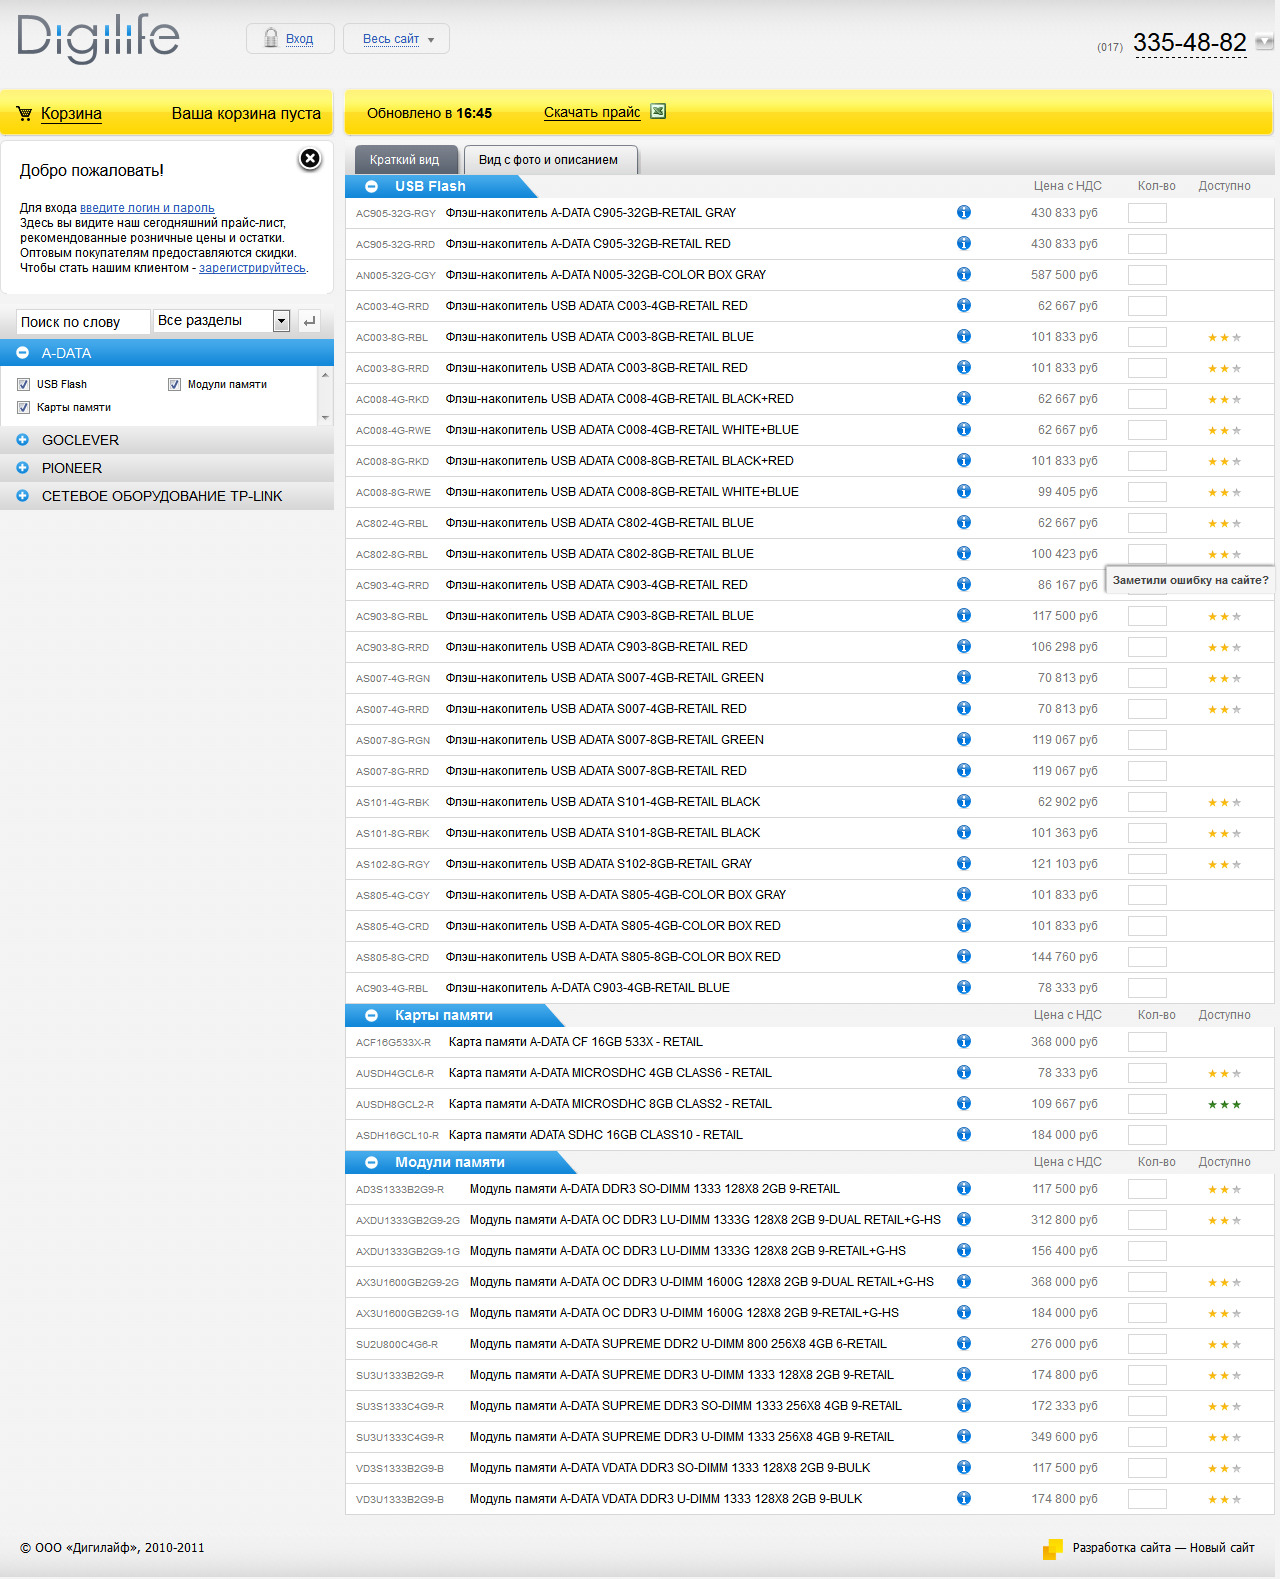Image resolution: width=1280 pixels, height=1579 pixels.
Task: Click the Поиск по слову search field
Action: tap(83, 322)
